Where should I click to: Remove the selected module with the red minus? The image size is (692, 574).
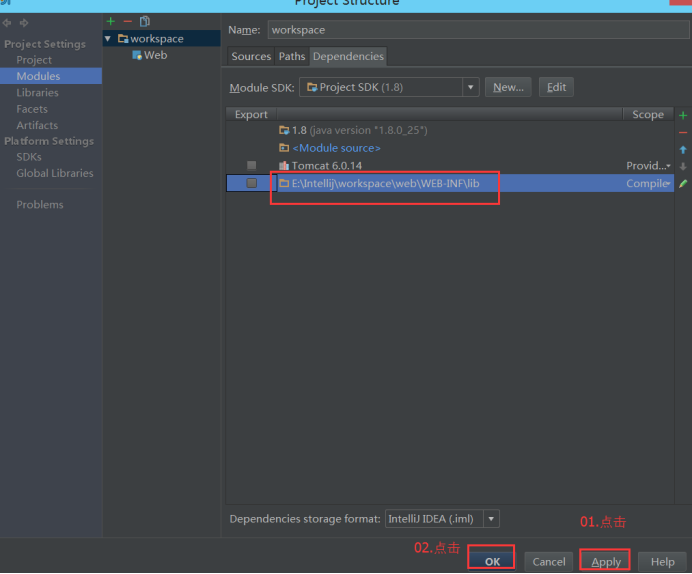click(128, 21)
